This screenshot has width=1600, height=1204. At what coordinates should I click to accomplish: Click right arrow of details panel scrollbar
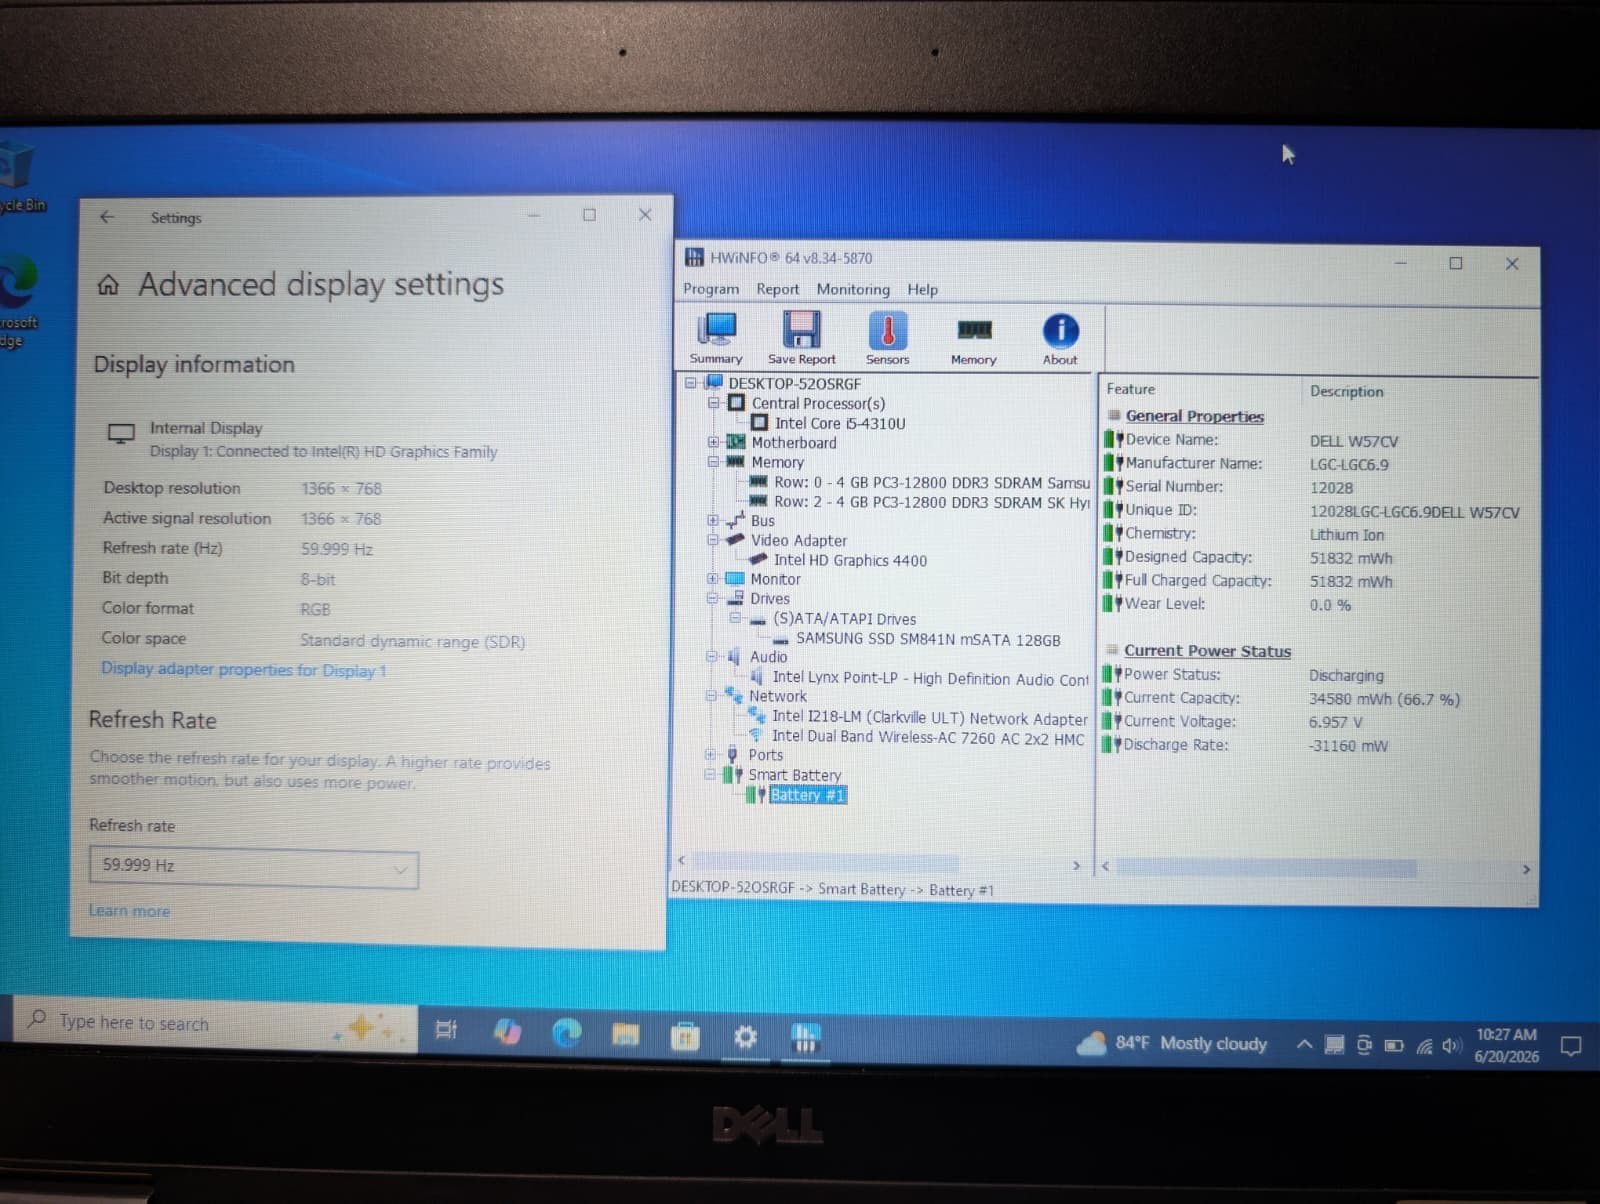point(1526,870)
